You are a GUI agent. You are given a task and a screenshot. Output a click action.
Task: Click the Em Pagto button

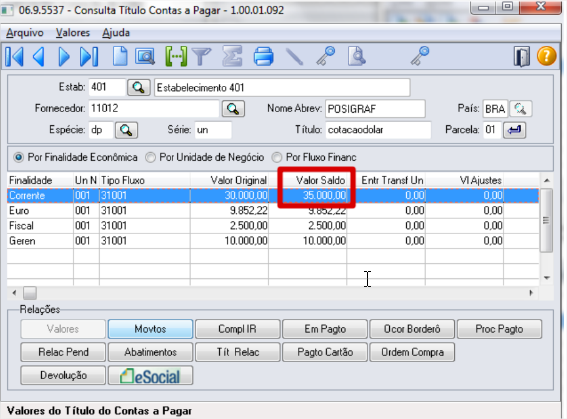(325, 329)
